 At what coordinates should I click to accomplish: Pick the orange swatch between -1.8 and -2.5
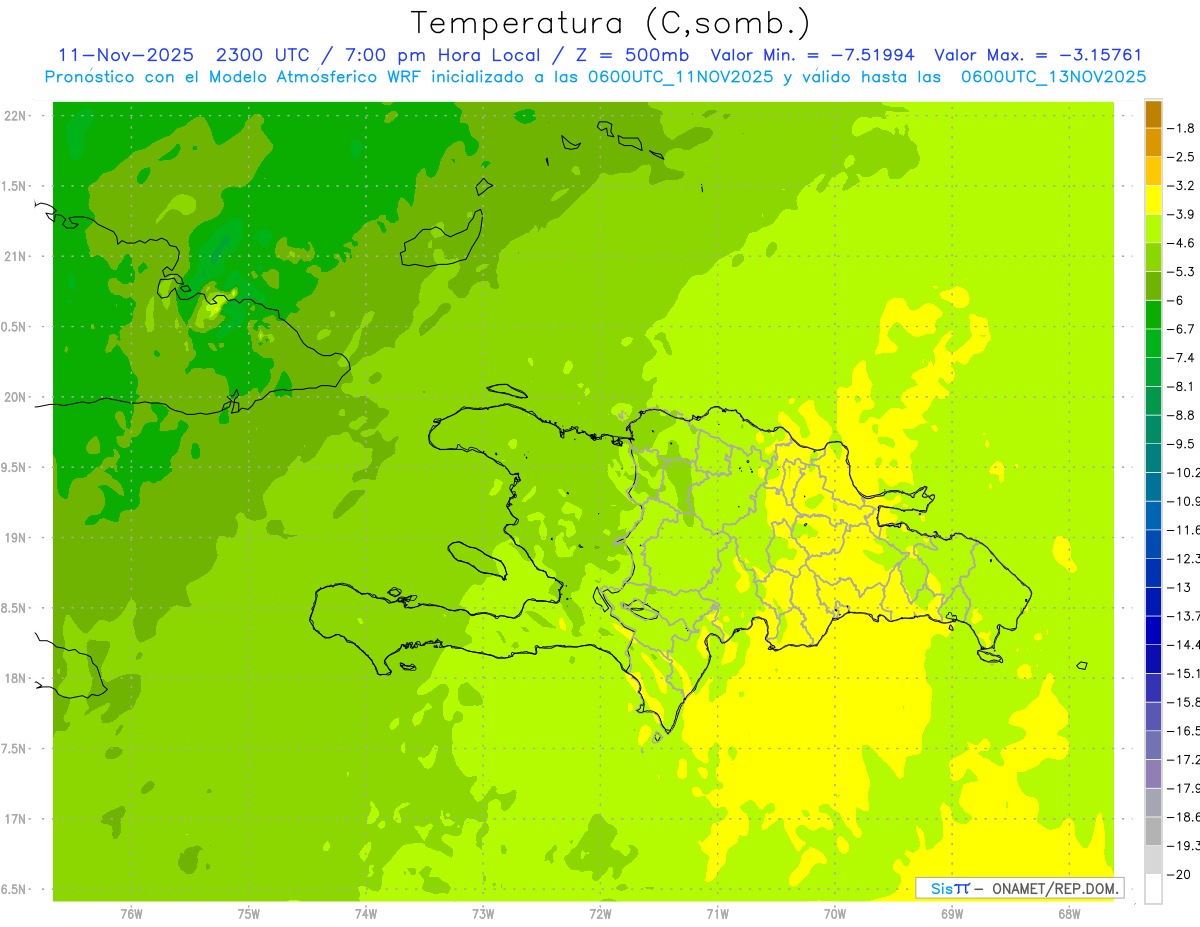coord(1153,143)
